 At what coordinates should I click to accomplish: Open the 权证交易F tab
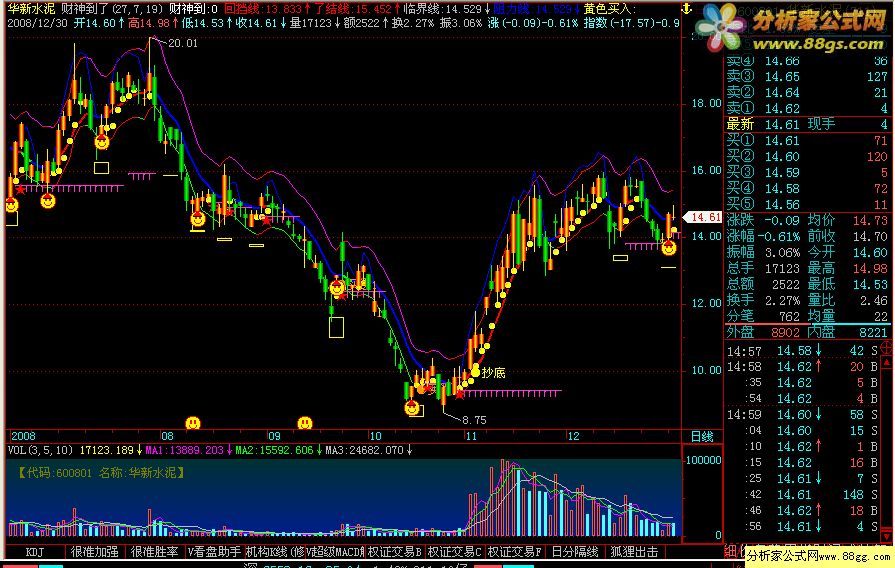click(x=514, y=552)
